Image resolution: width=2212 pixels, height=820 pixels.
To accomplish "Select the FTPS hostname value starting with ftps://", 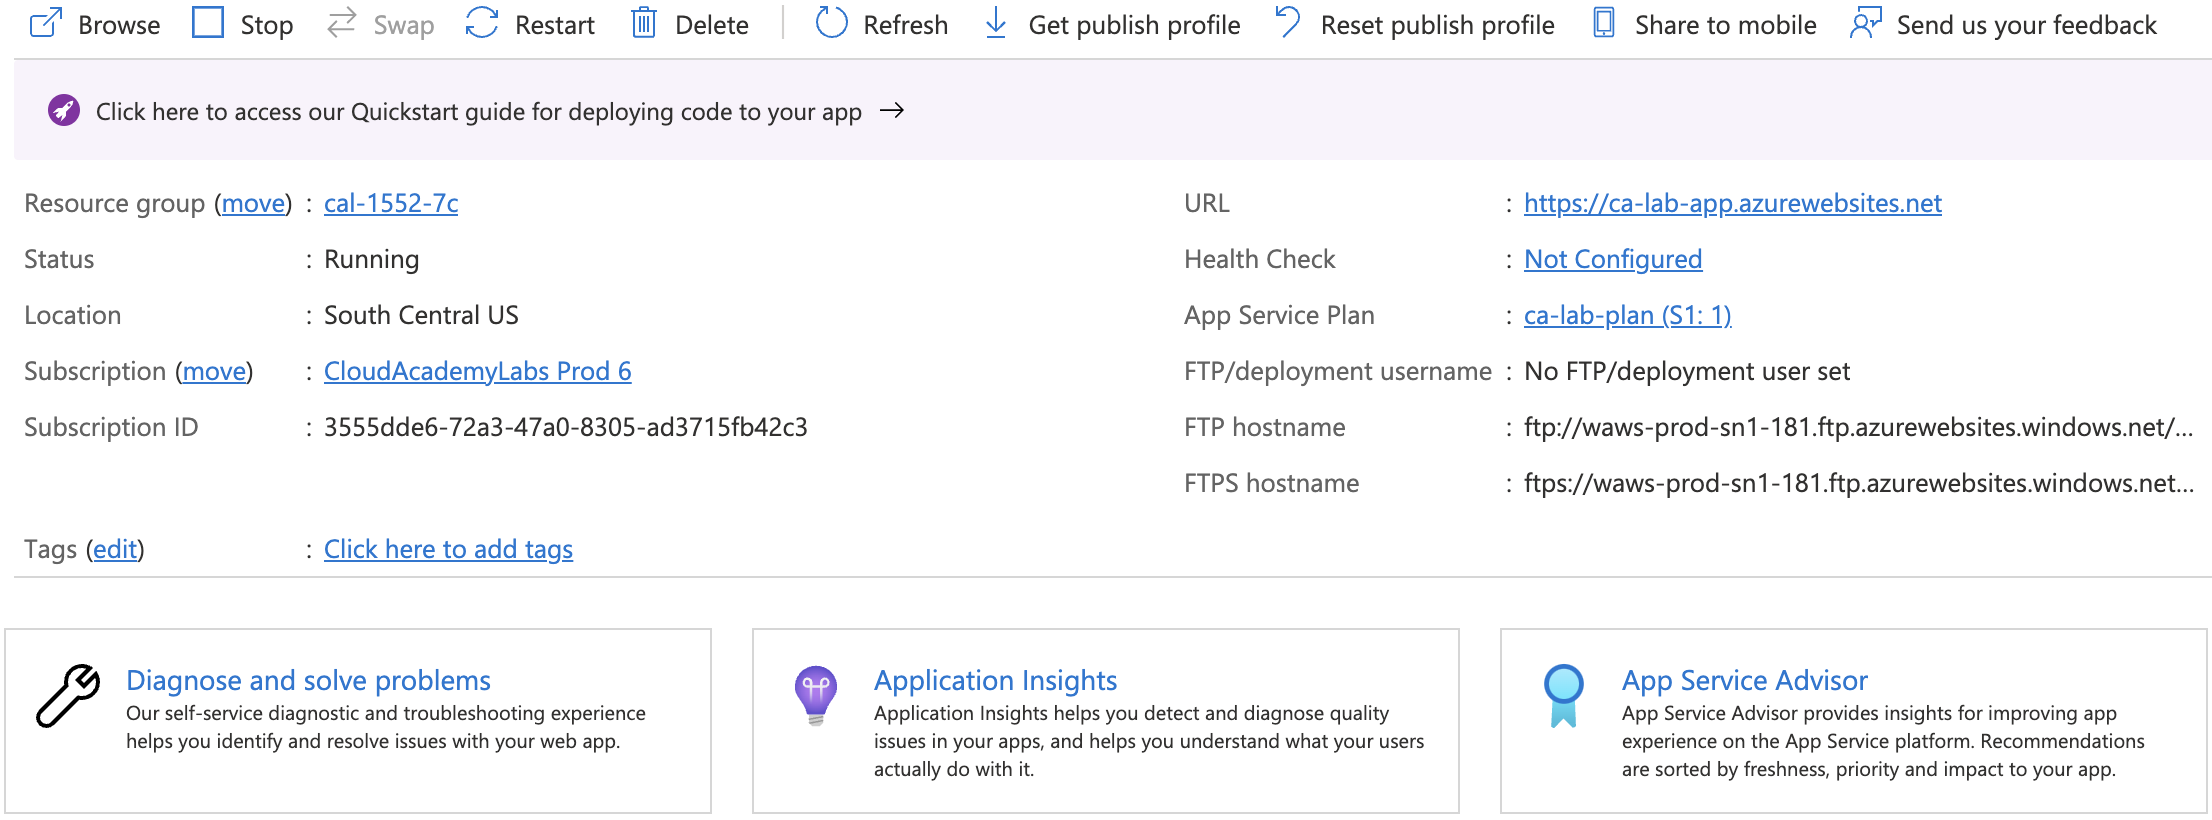I will click(x=1858, y=483).
